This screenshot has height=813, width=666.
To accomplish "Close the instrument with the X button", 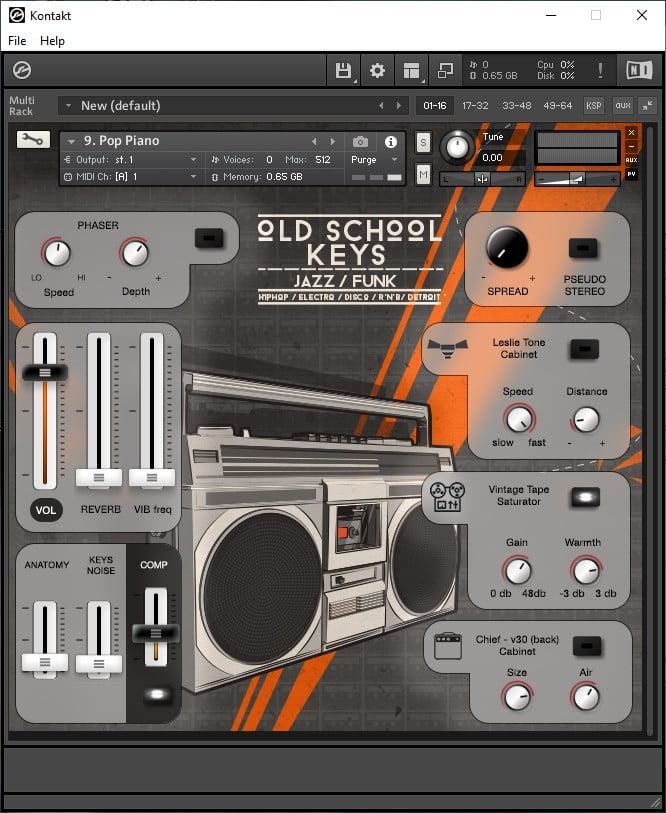I will [x=631, y=133].
